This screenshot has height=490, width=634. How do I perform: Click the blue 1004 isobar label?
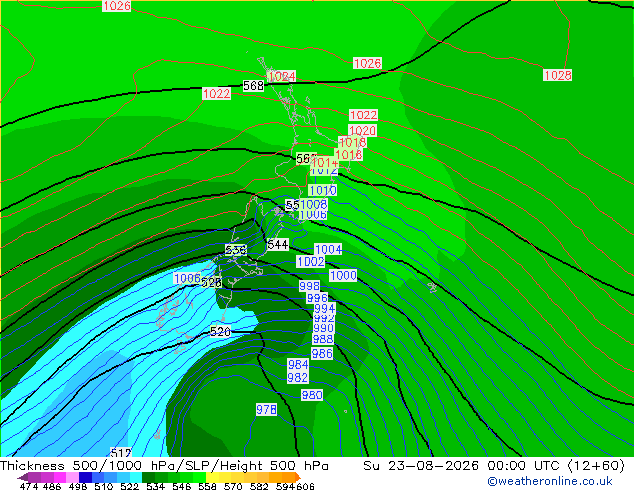328,249
